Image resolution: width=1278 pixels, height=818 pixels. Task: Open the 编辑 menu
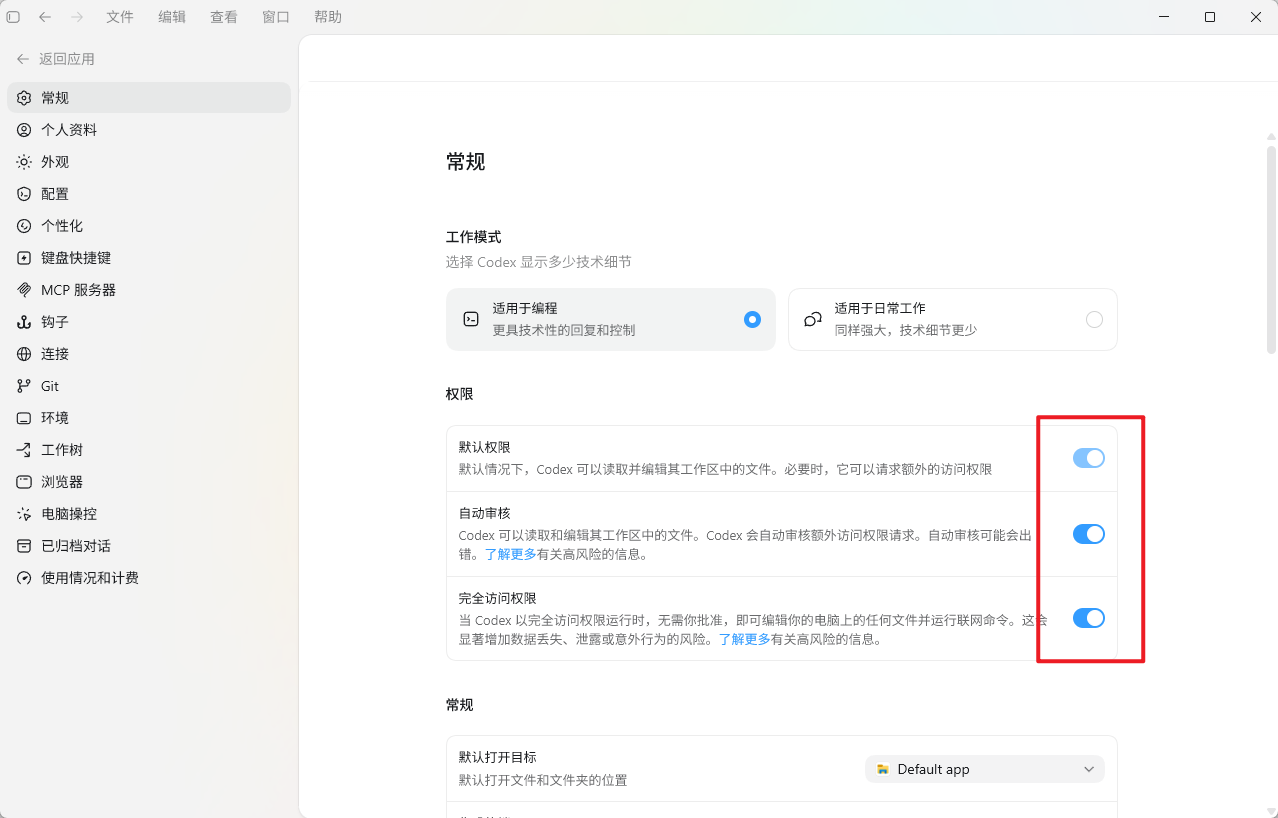click(x=172, y=17)
